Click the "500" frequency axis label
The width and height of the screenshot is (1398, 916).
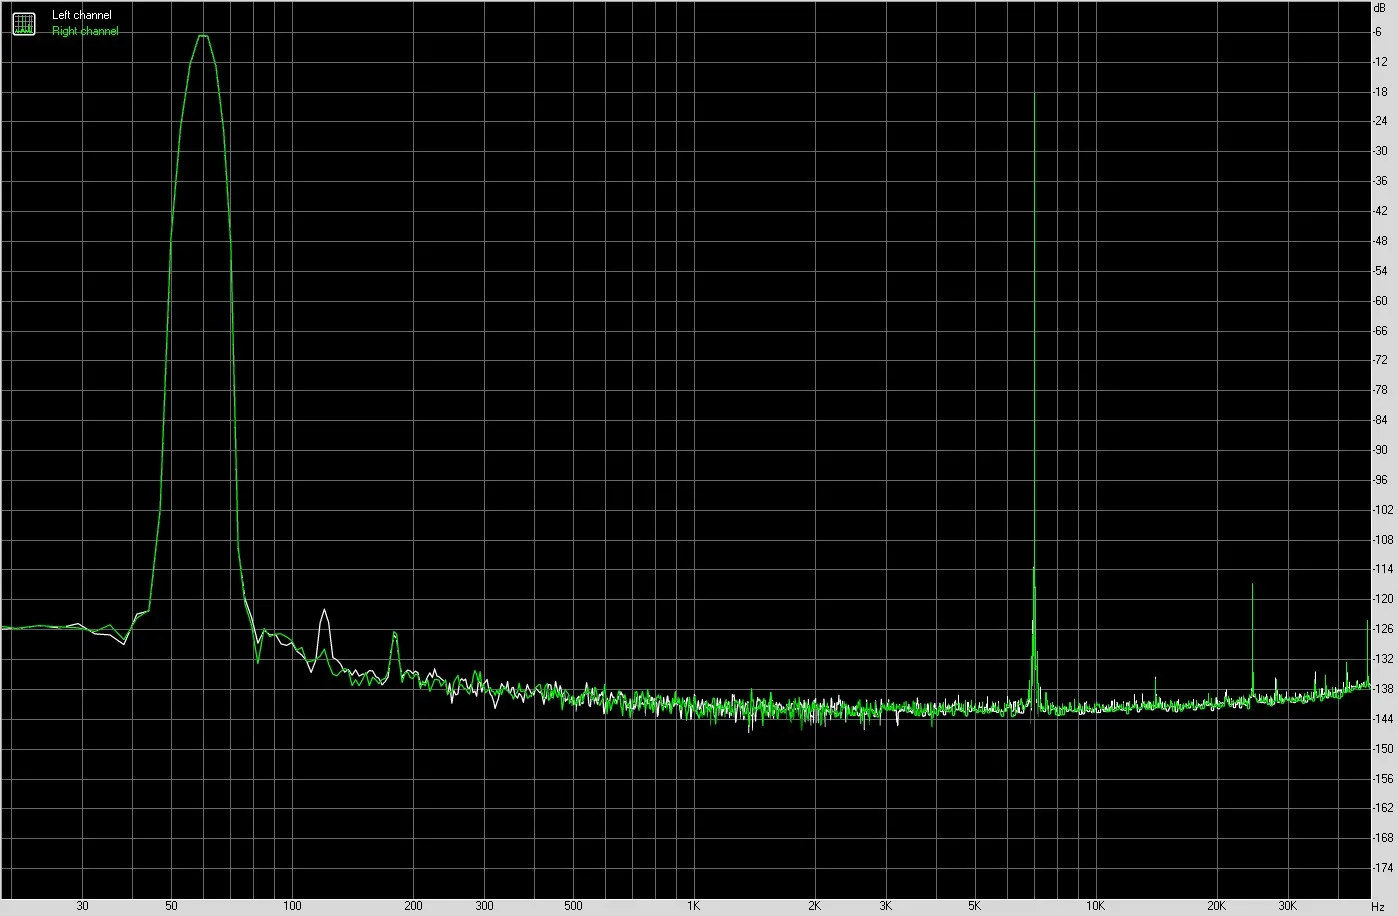[x=573, y=907]
